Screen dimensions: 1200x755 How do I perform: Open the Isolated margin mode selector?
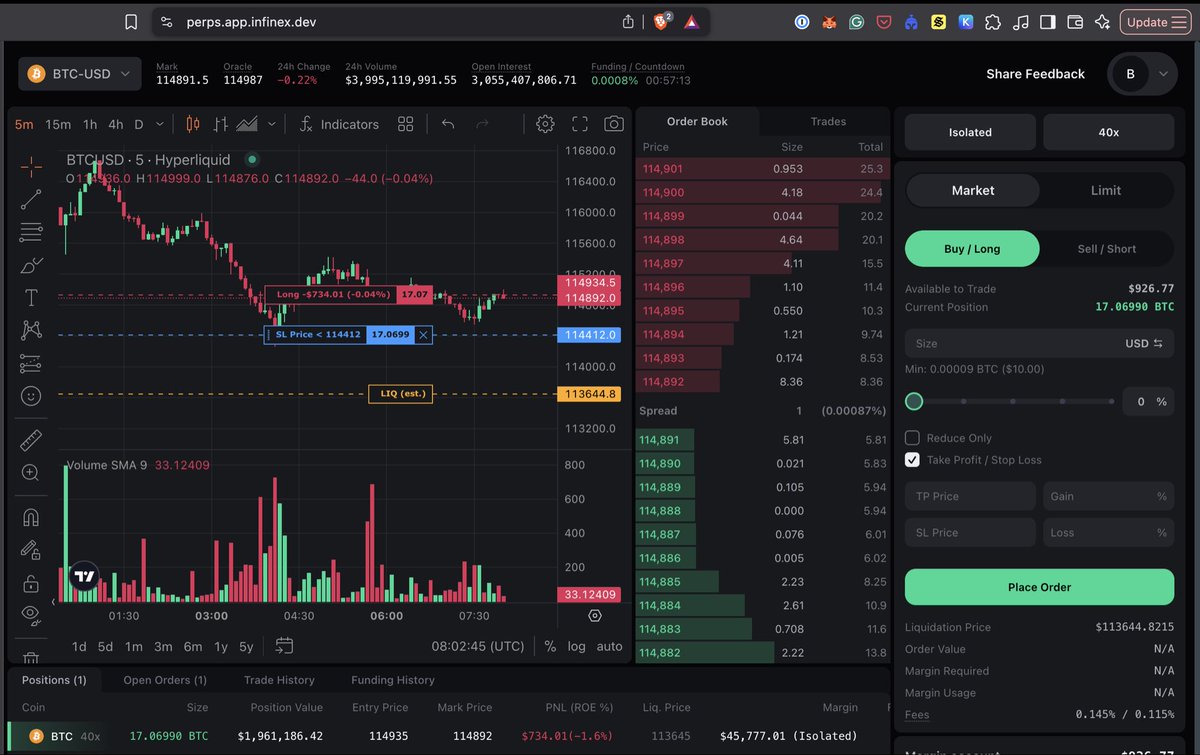(x=970, y=132)
